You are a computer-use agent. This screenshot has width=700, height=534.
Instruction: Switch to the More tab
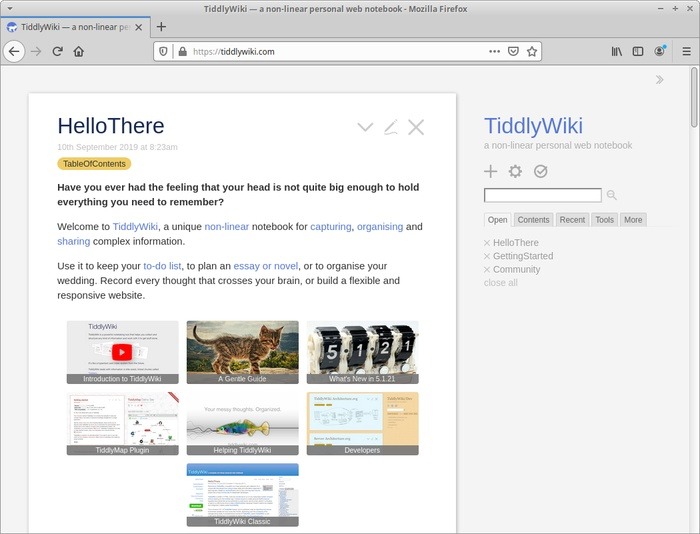633,220
